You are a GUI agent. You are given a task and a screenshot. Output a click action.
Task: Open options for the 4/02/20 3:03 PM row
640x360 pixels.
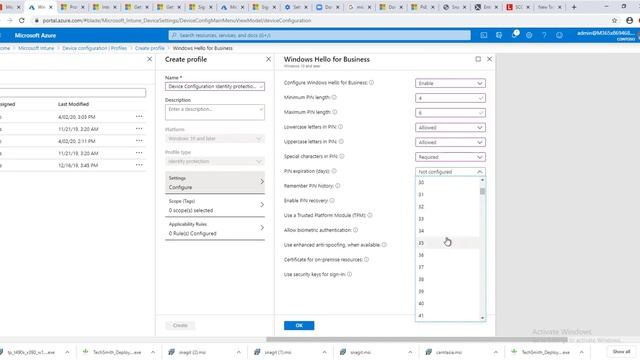click(139, 117)
